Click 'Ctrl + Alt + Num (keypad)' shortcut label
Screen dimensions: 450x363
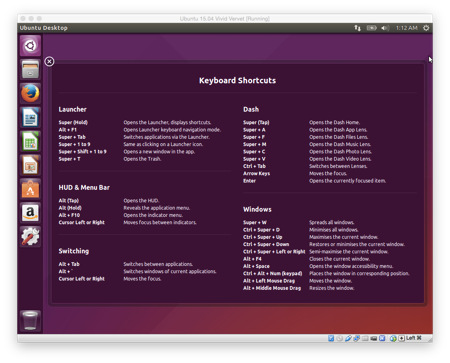coord(273,273)
